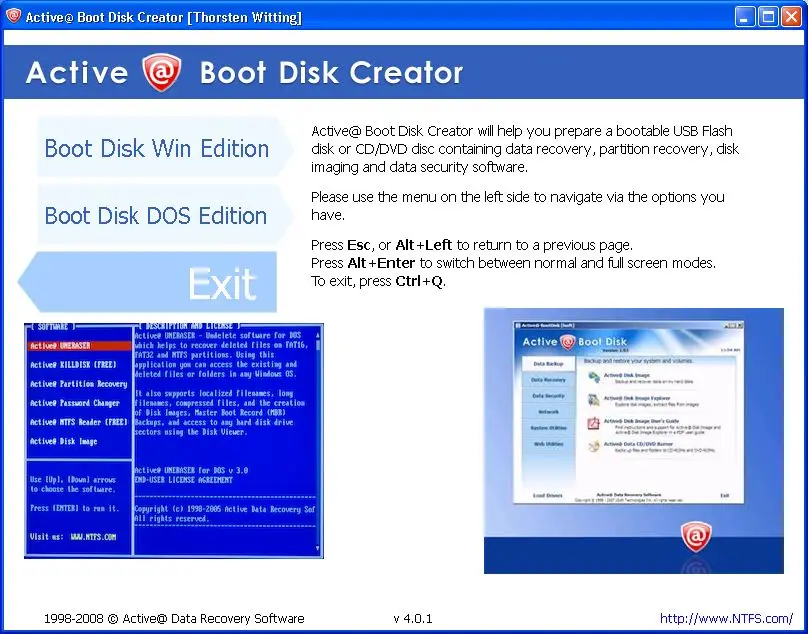The height and width of the screenshot is (634, 808).
Task: Maximize the Boot Disk Creator window
Action: pyautogui.click(x=768, y=17)
